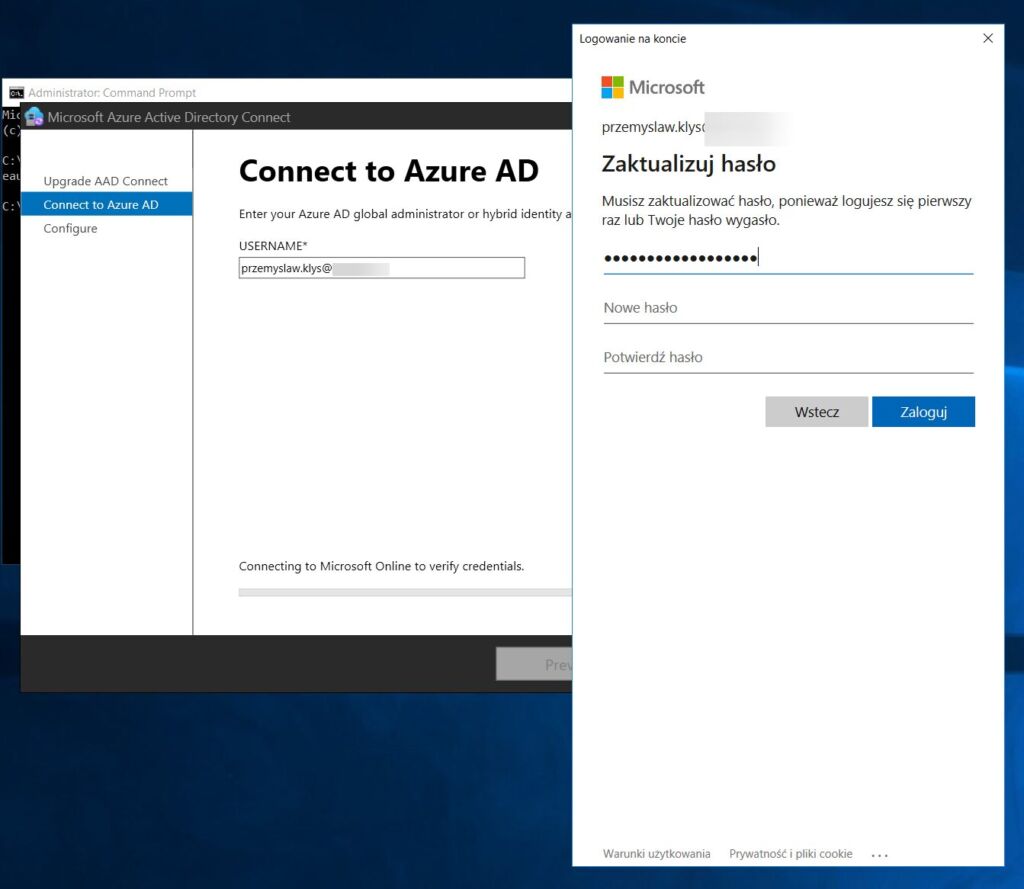Click the Azure AD Connect title bar icon
The image size is (1024, 889).
33,117
